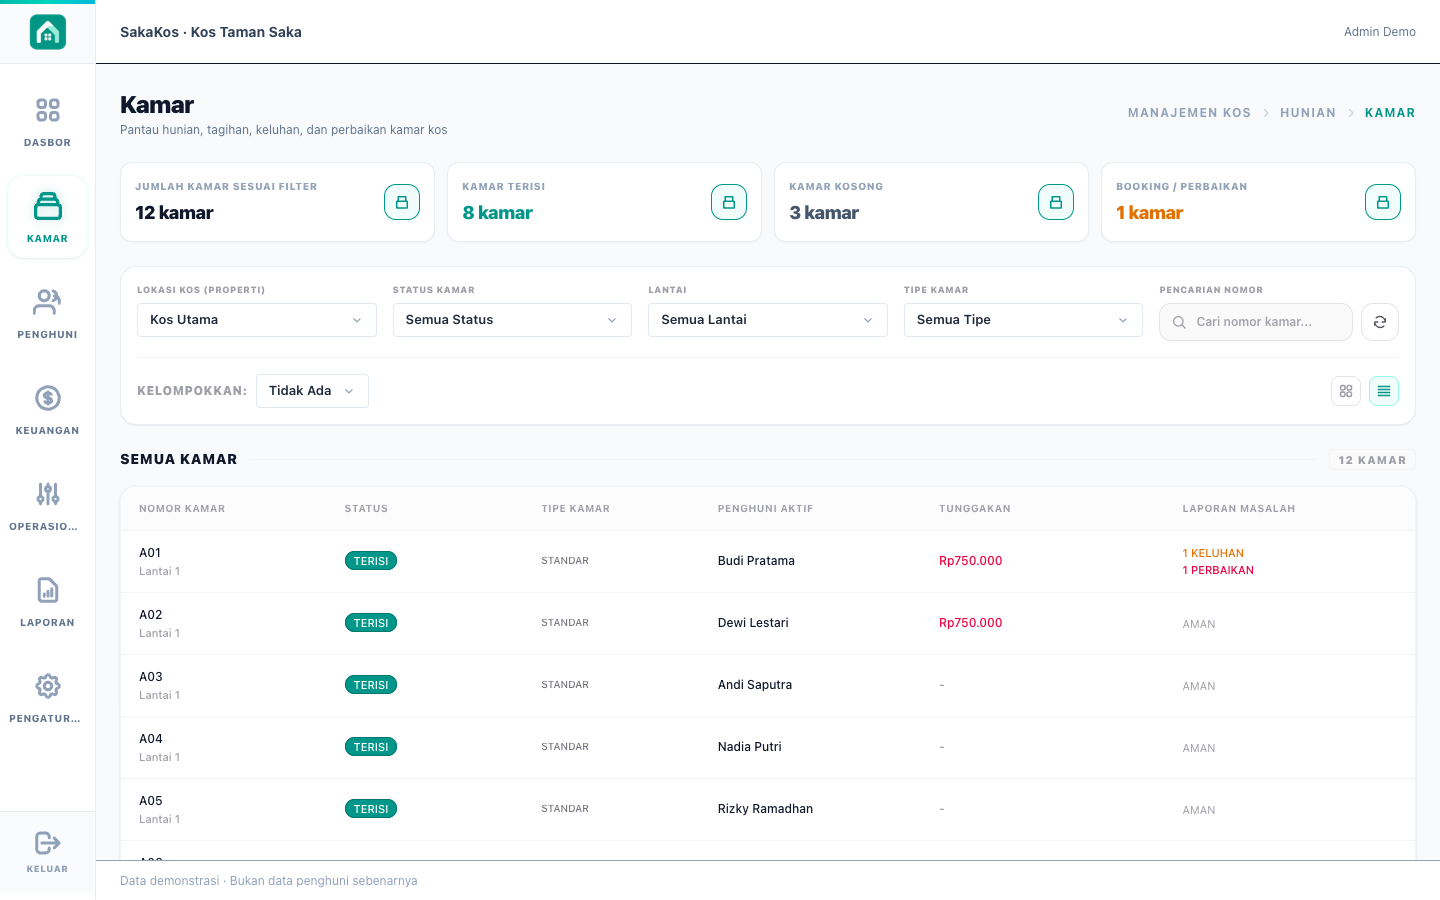The height and width of the screenshot is (900, 1440).
Task: Click the Kamar Kosong card icon
Action: 1056,202
